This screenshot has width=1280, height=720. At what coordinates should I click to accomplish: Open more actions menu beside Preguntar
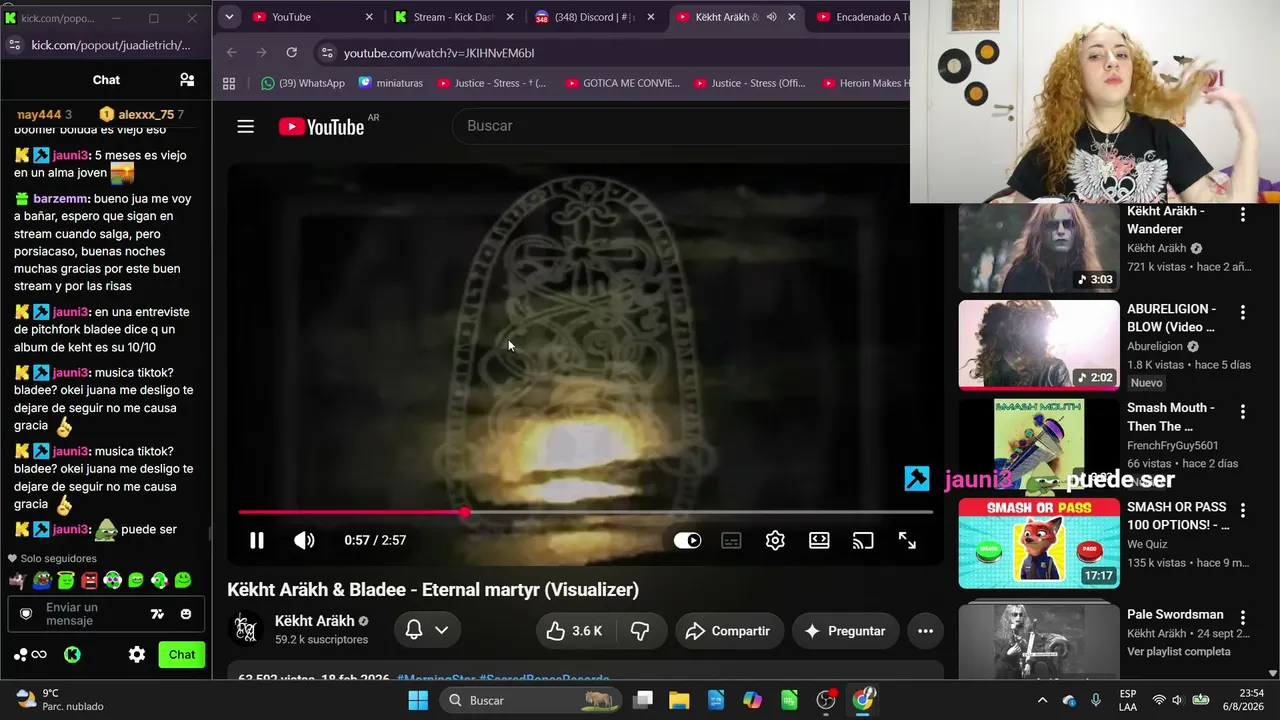tap(925, 631)
